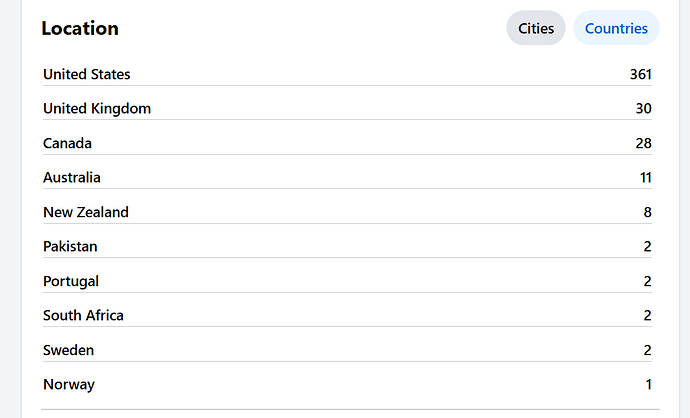The width and height of the screenshot is (690, 418).
Task: Click the Location section heading
Action: (80, 28)
